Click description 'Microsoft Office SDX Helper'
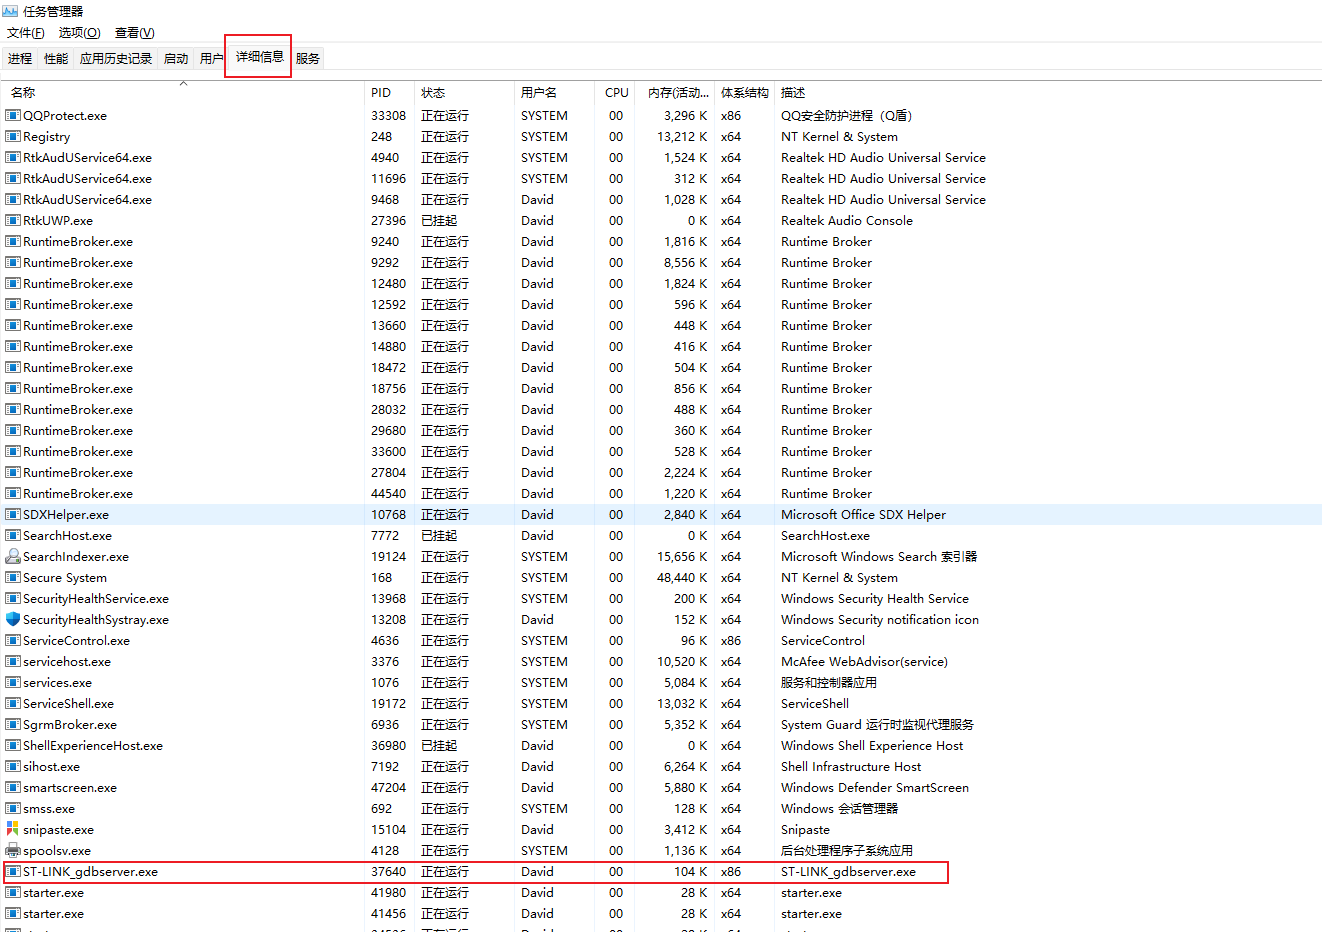Screen dimensions: 1322x932 click(863, 514)
